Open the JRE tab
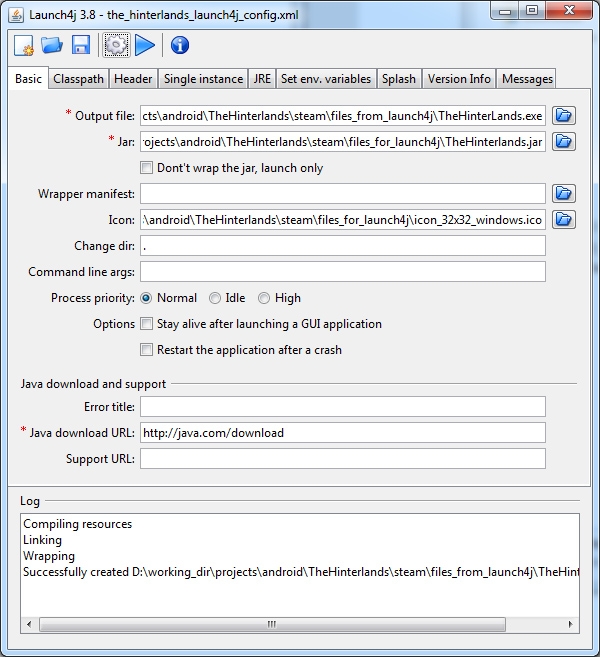Viewport: 600px width, 657px height. [x=262, y=79]
